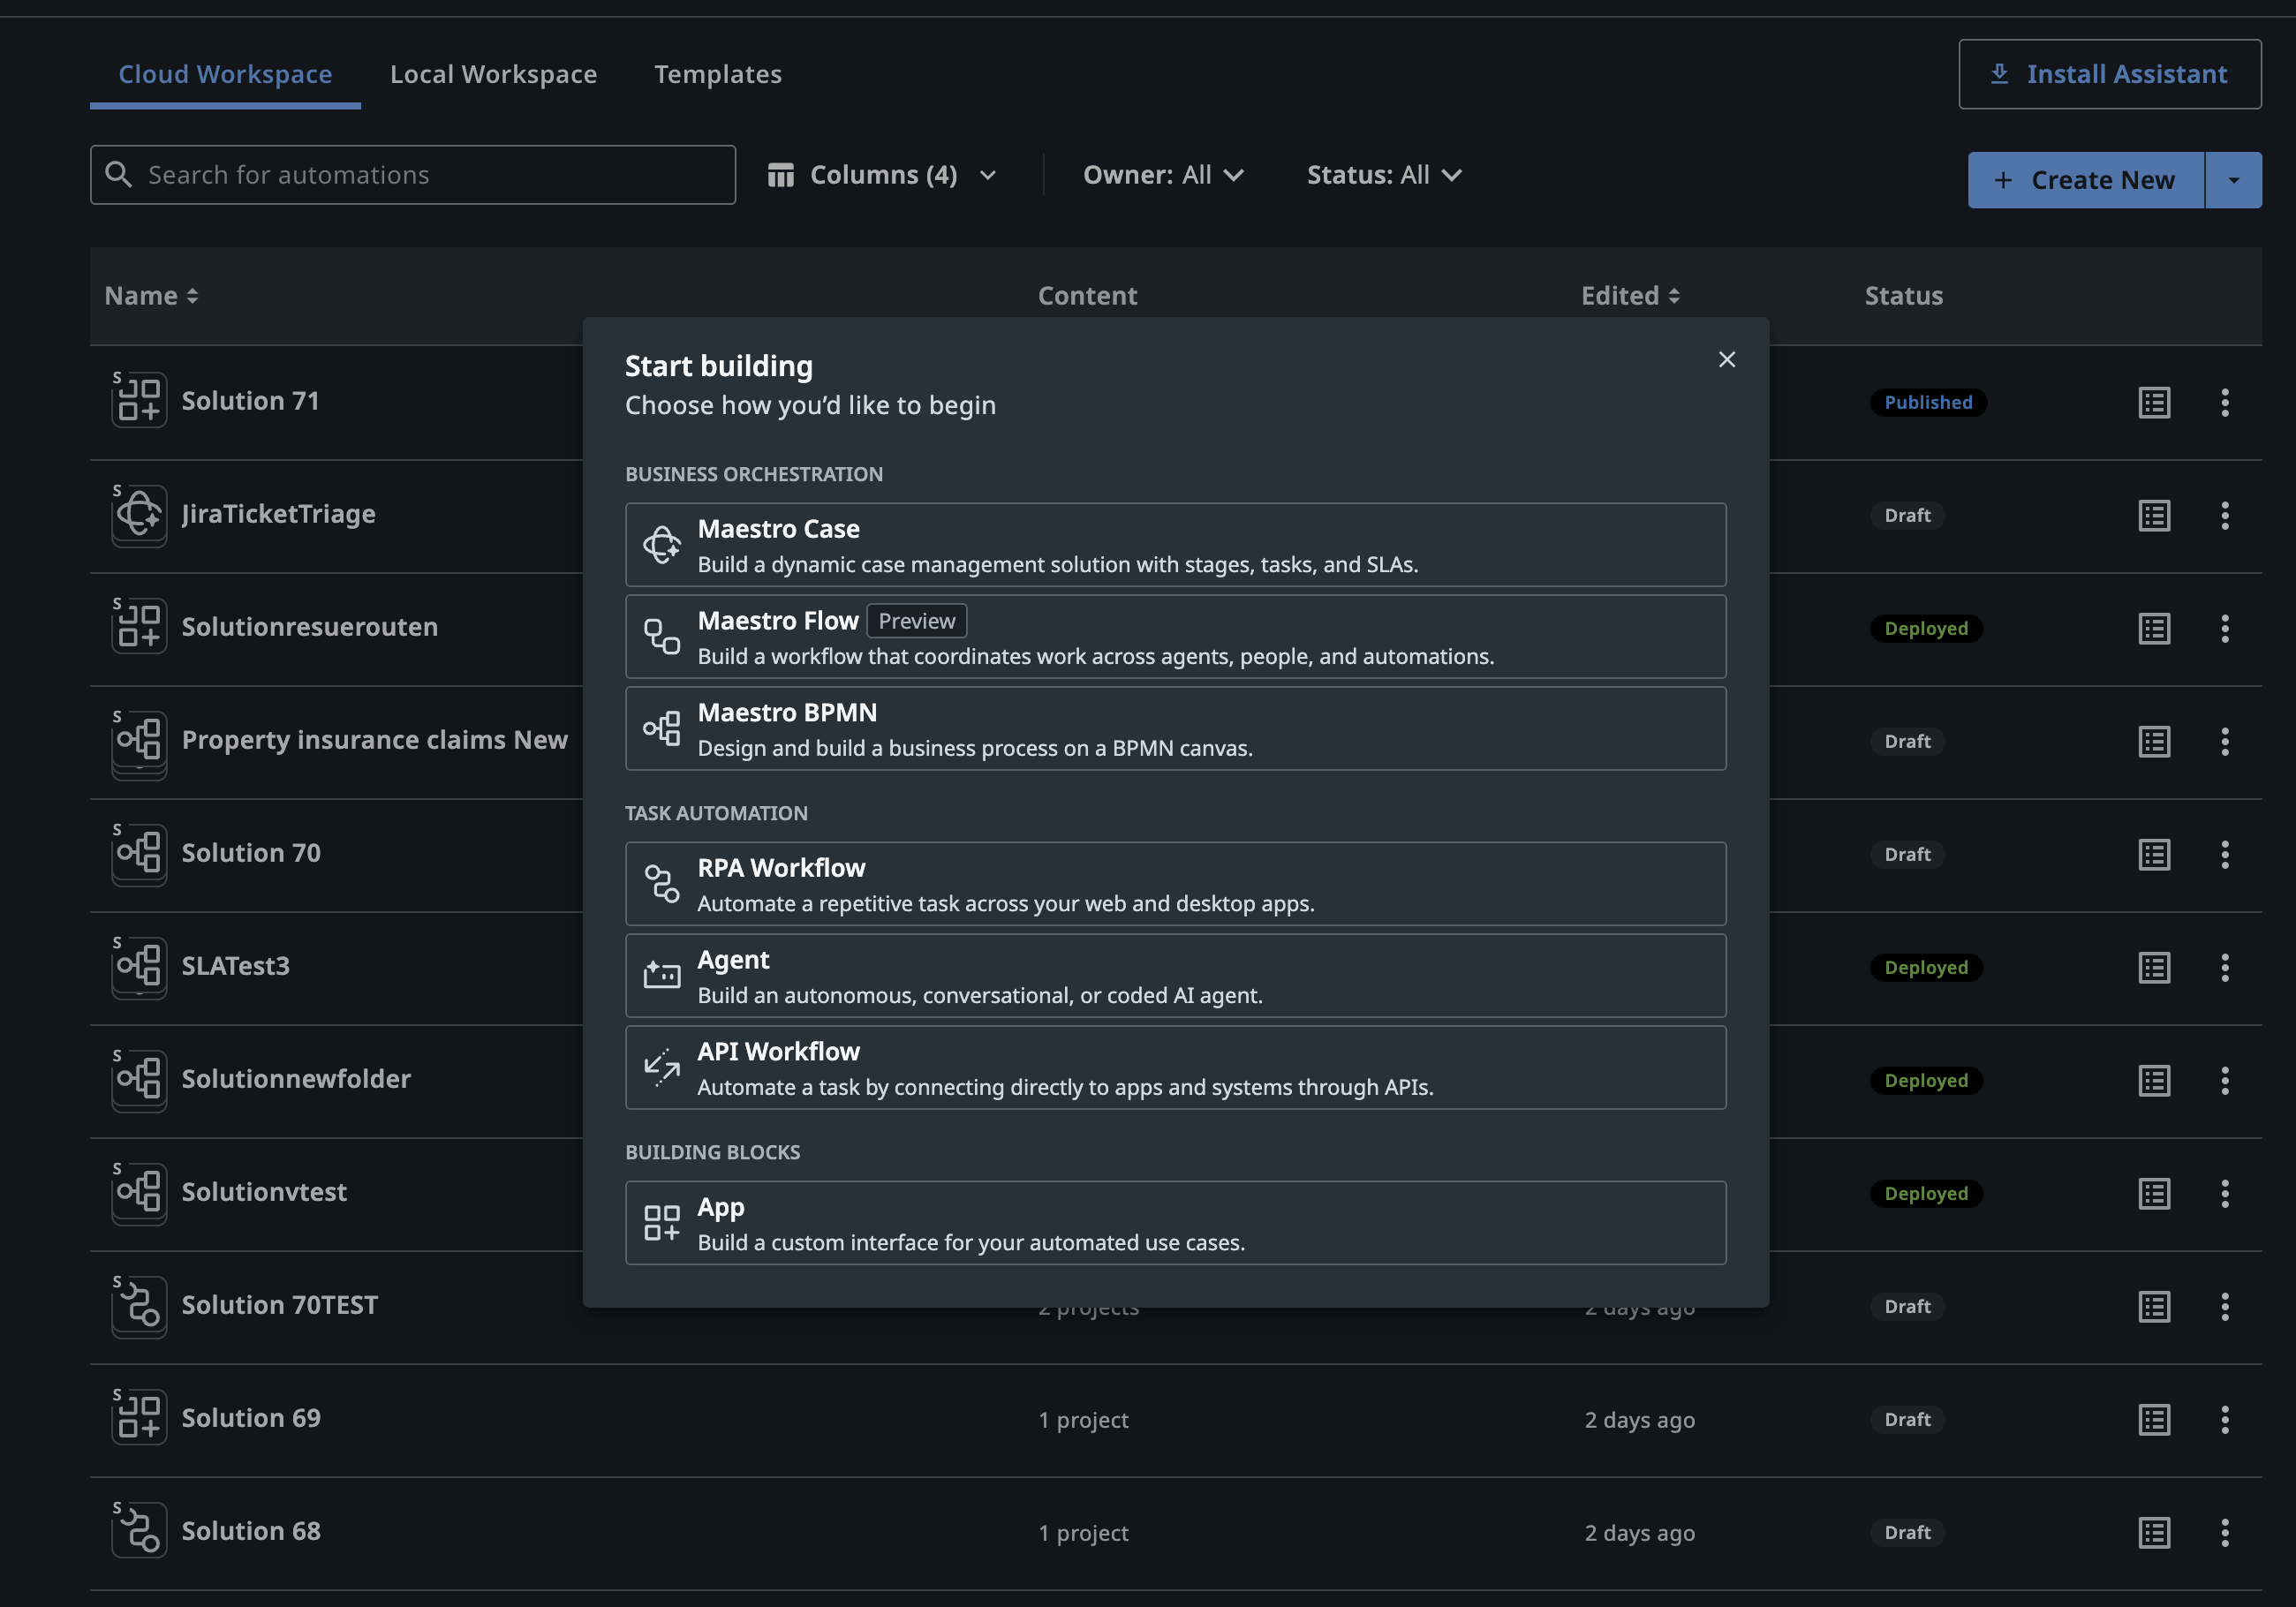Click the Solutionresuerouten row icon
Screen dimensions: 2296x1607
139,627
